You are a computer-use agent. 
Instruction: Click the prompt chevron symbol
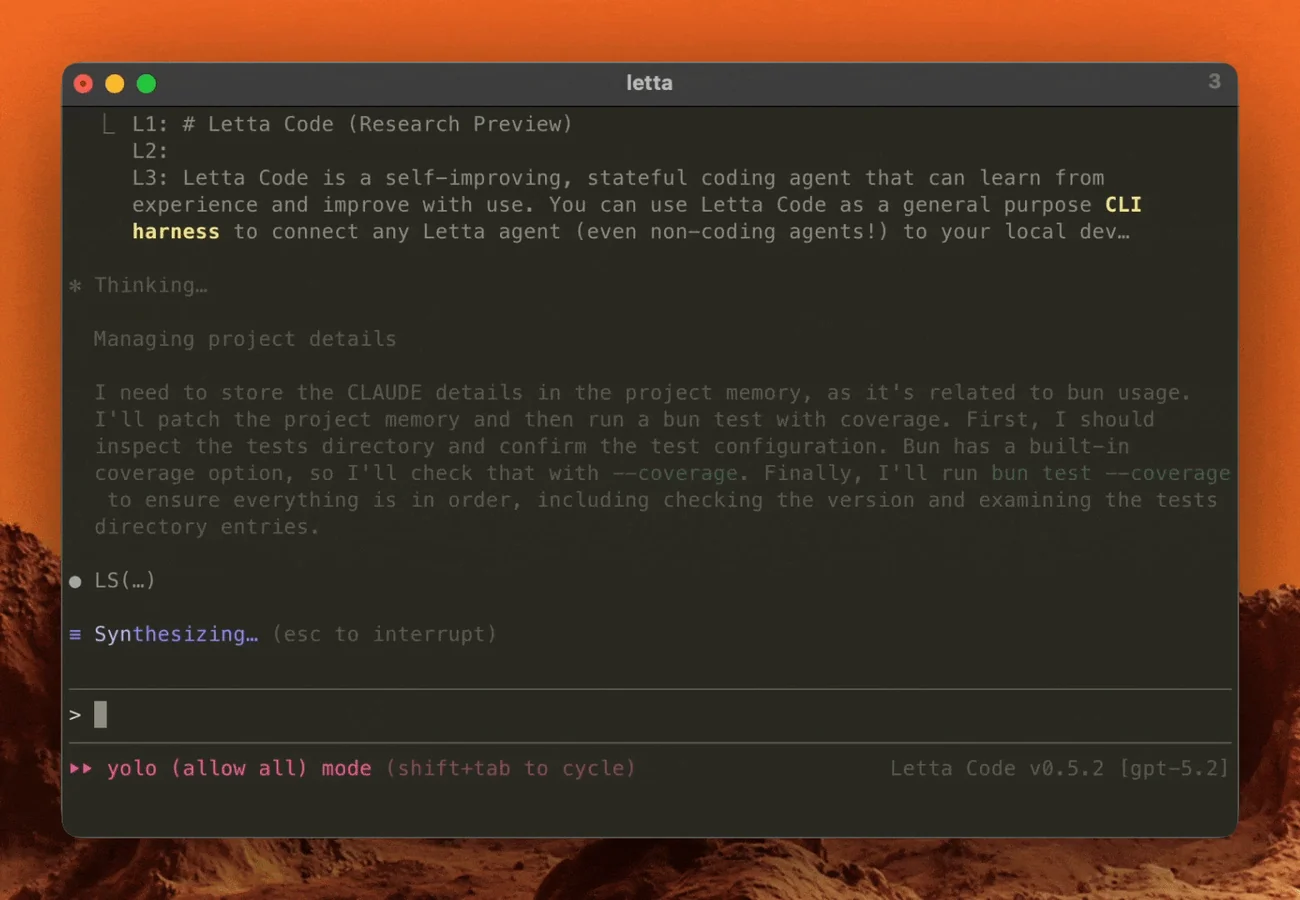pyautogui.click(x=75, y=715)
